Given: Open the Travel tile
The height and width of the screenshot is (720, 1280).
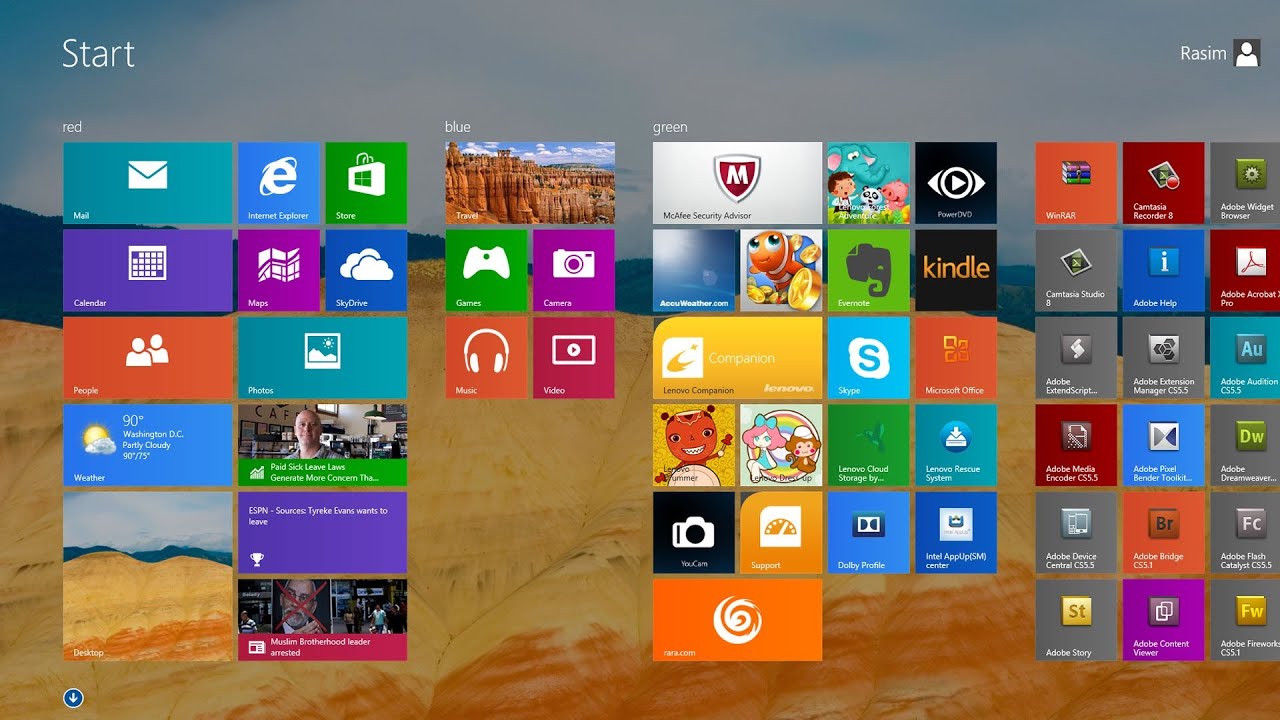Looking at the screenshot, I should coord(530,183).
